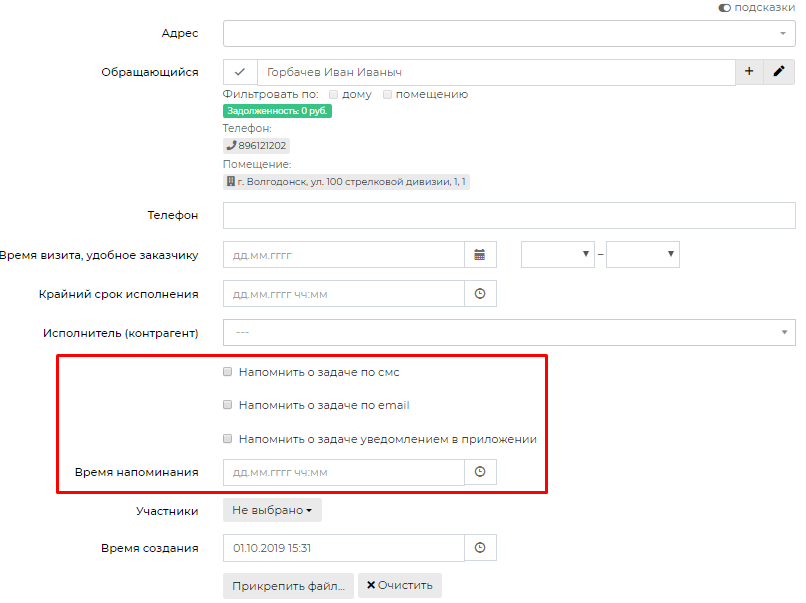Open clock picker for execution deadline
The width and height of the screenshot is (806, 603).
480,294
